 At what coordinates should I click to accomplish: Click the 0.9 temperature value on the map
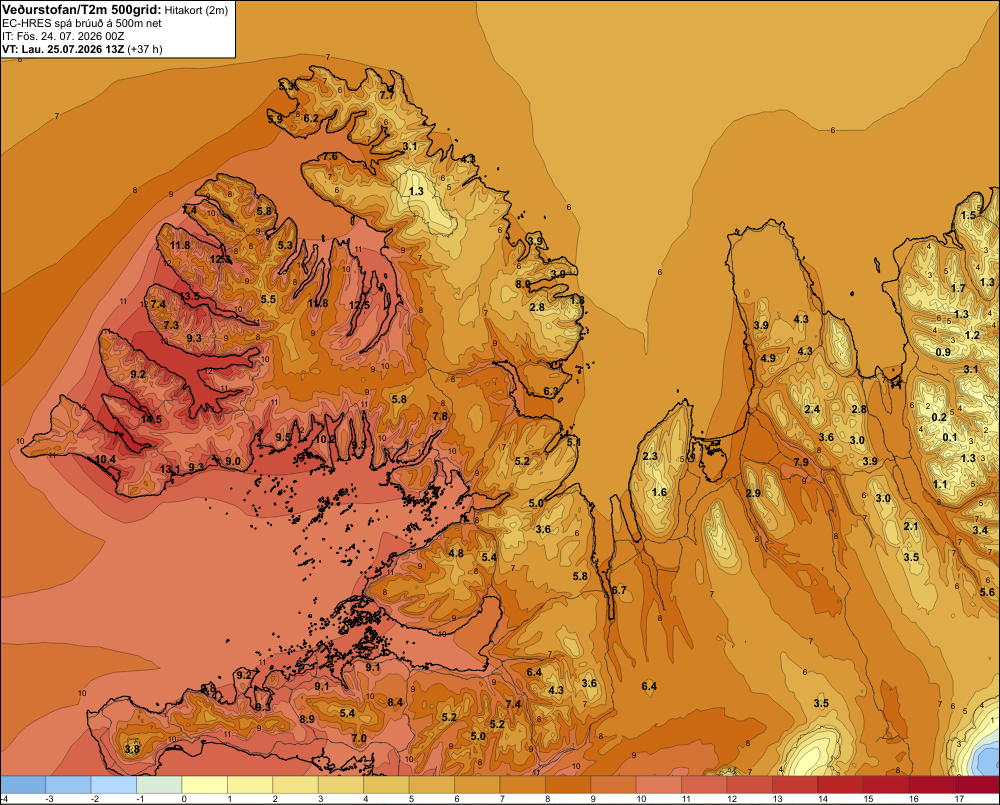point(943,352)
